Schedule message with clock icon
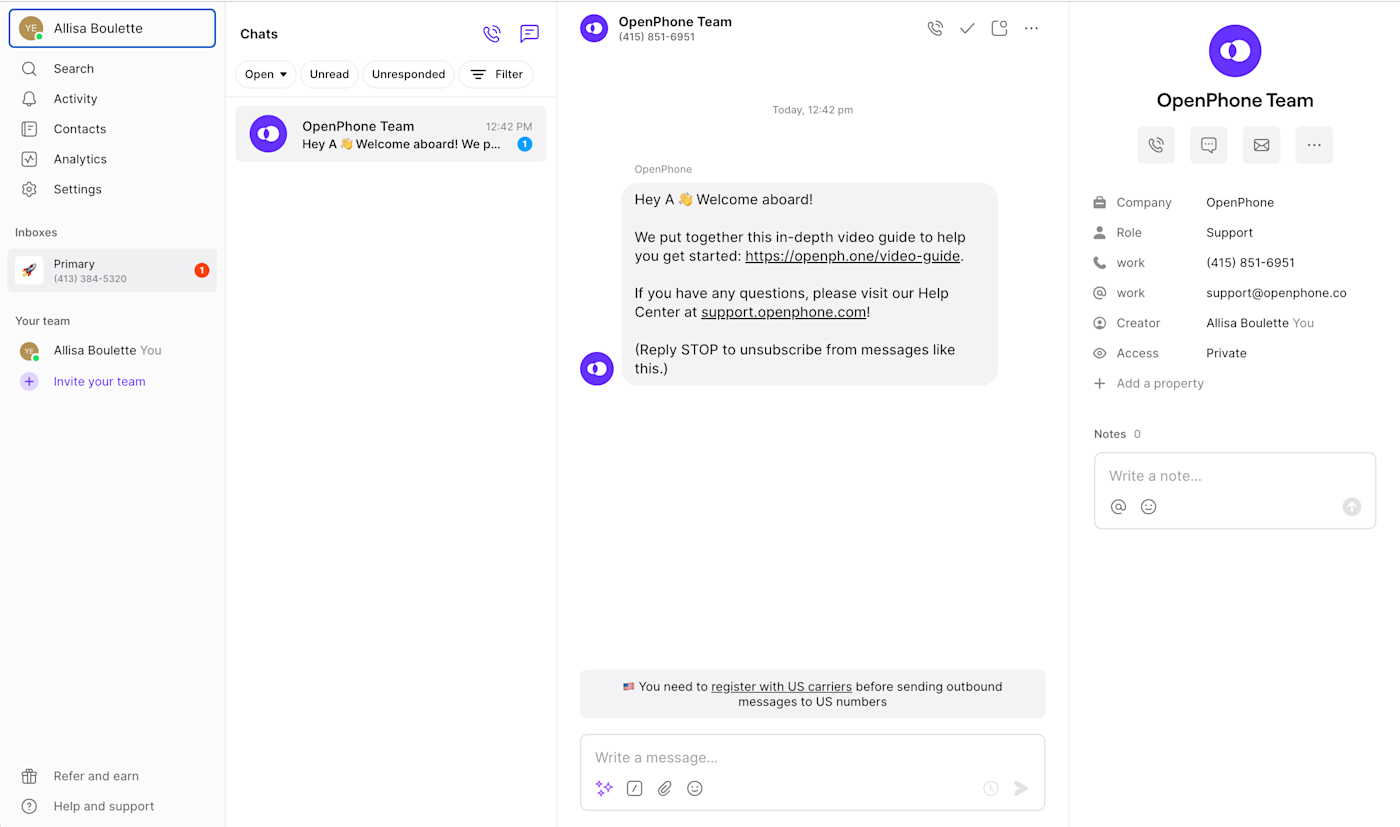 pyautogui.click(x=991, y=788)
